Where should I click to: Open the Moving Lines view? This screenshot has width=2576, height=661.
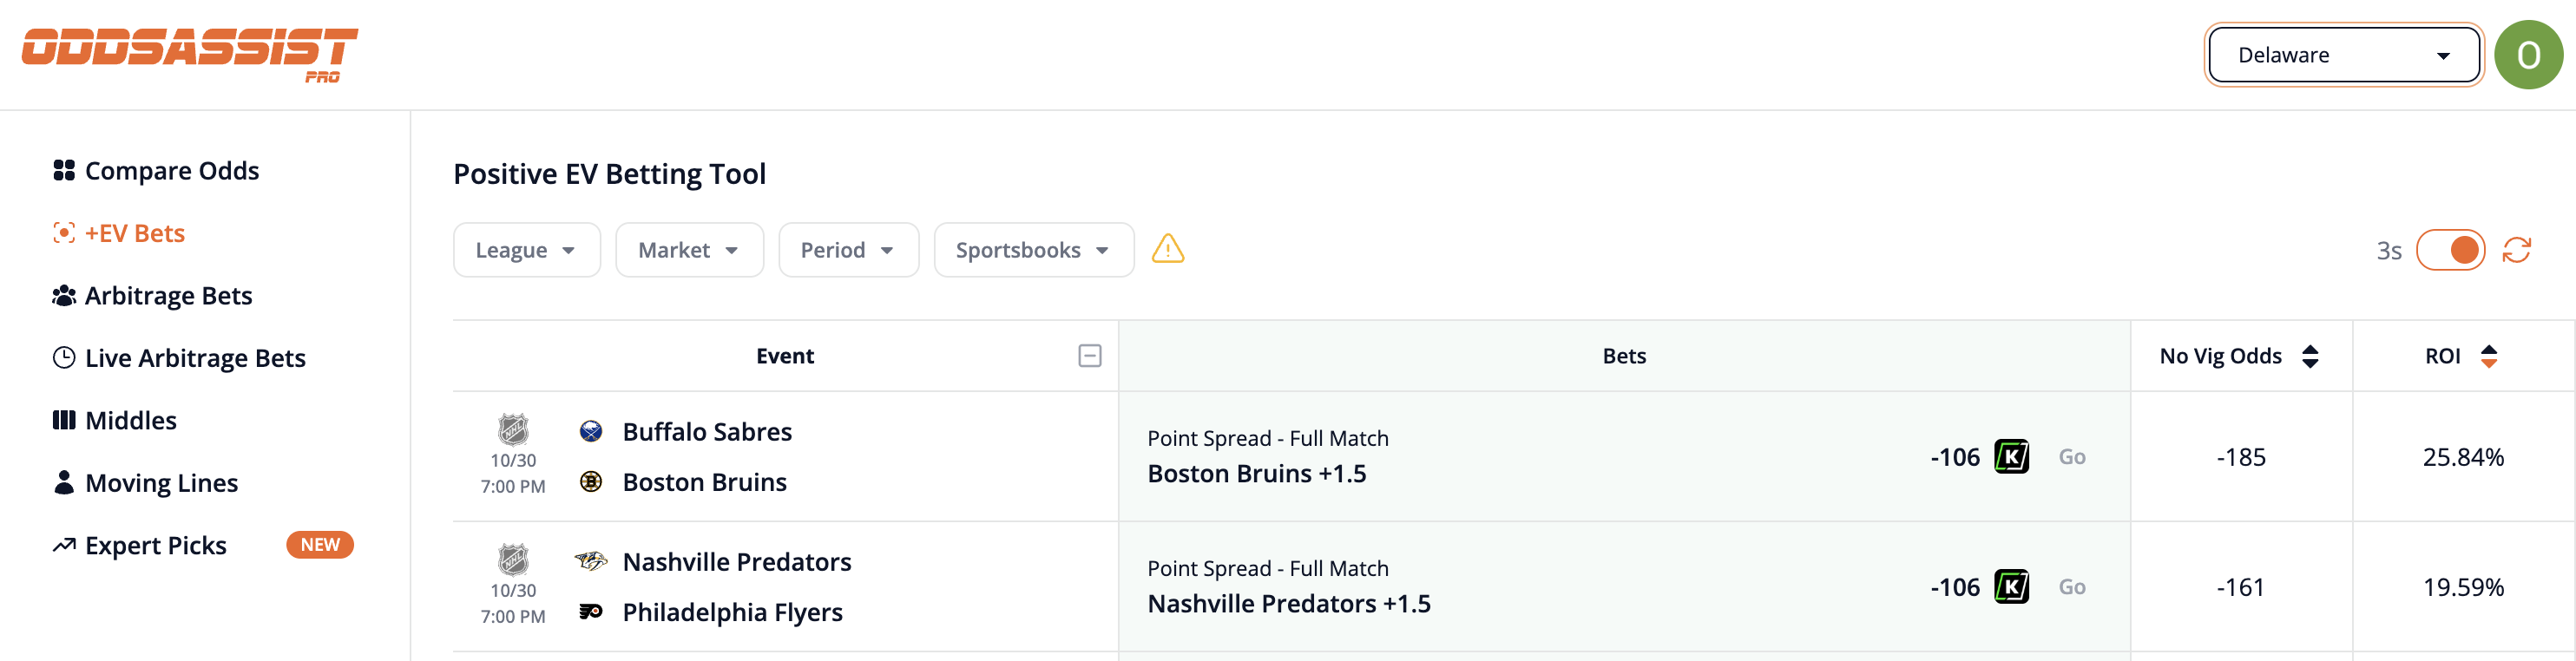tap(161, 482)
